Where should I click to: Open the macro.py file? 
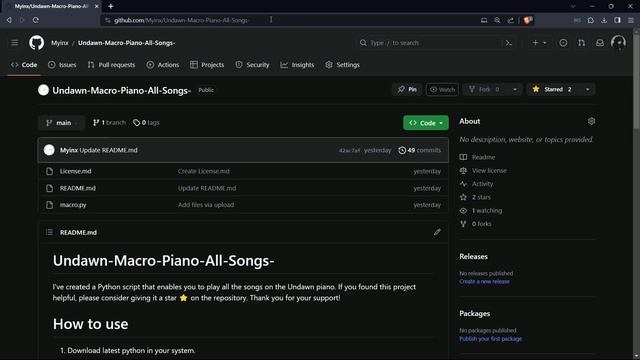[x=73, y=205]
